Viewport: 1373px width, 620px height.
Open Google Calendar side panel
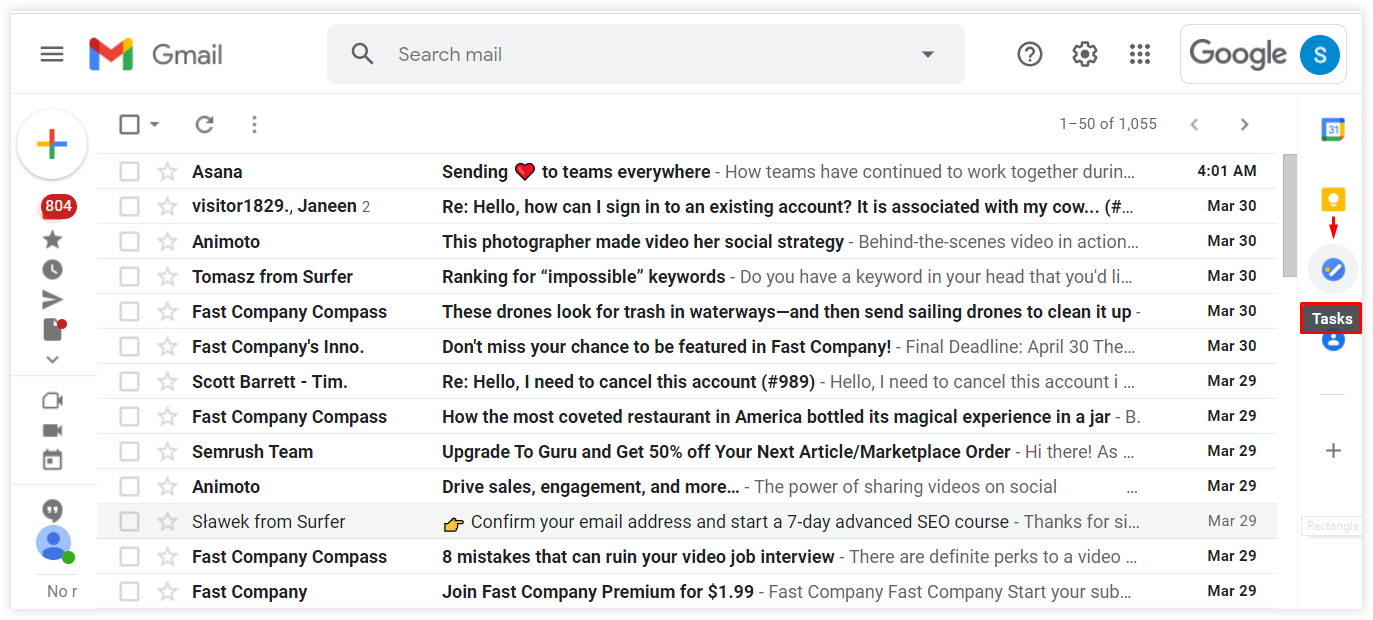coord(1332,128)
